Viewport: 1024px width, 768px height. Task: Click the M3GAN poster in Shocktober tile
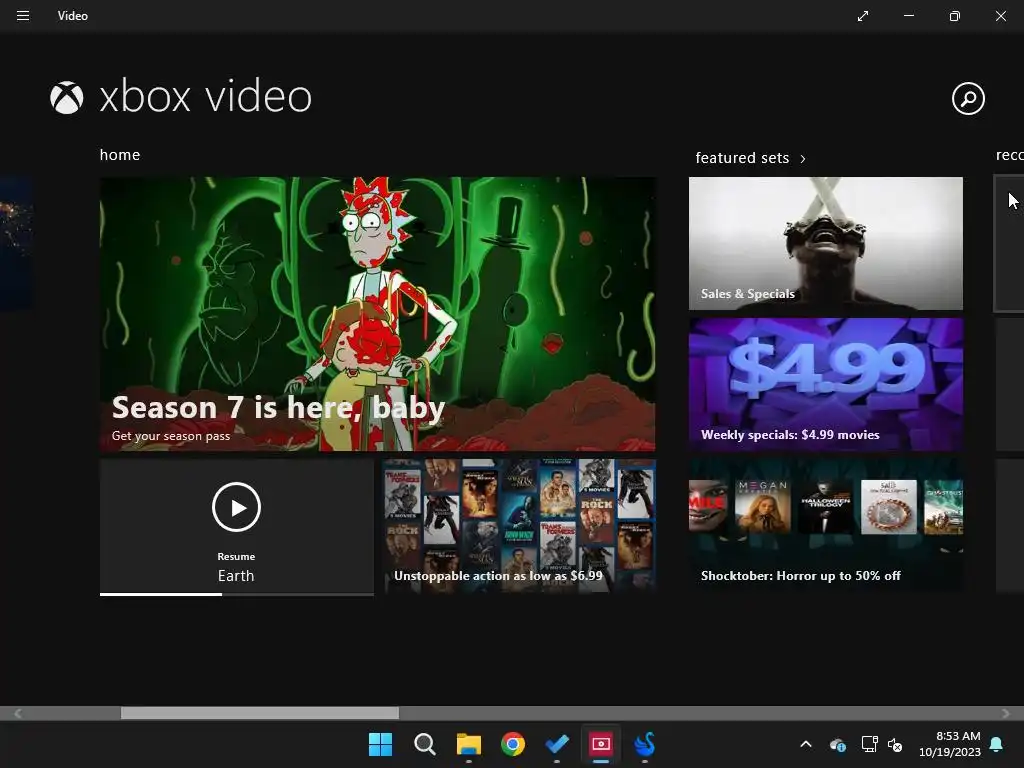(x=763, y=507)
